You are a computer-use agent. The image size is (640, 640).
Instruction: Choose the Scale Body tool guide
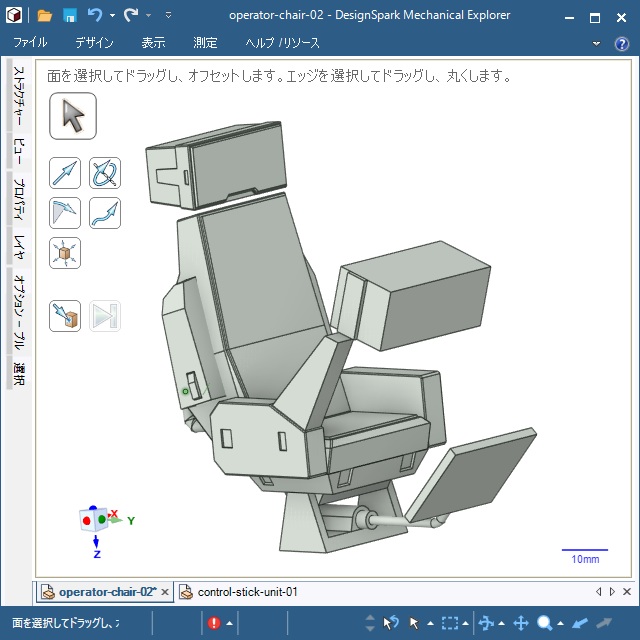point(65,253)
